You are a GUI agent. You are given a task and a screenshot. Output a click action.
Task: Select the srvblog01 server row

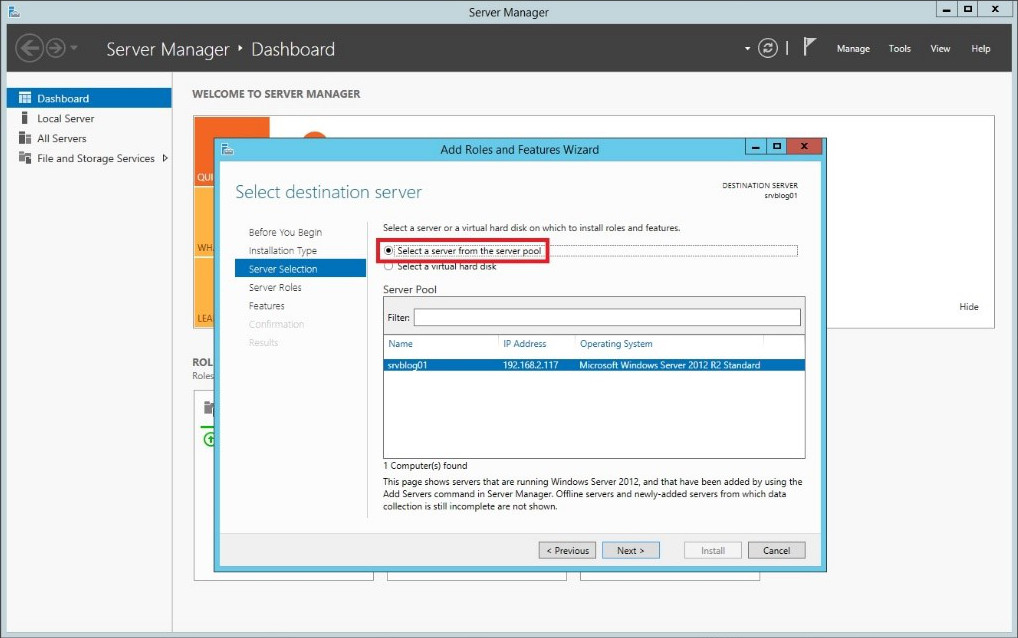click(x=594, y=365)
